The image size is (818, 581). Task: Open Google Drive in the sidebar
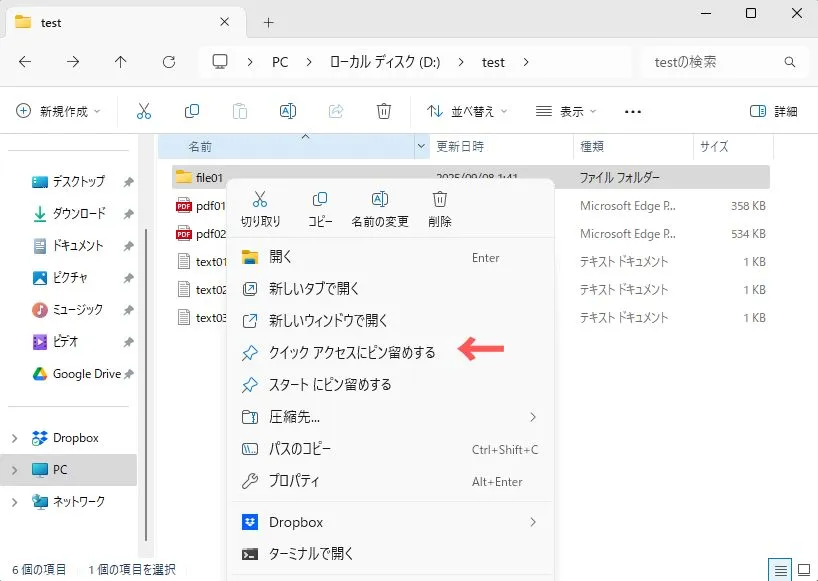(x=86, y=373)
